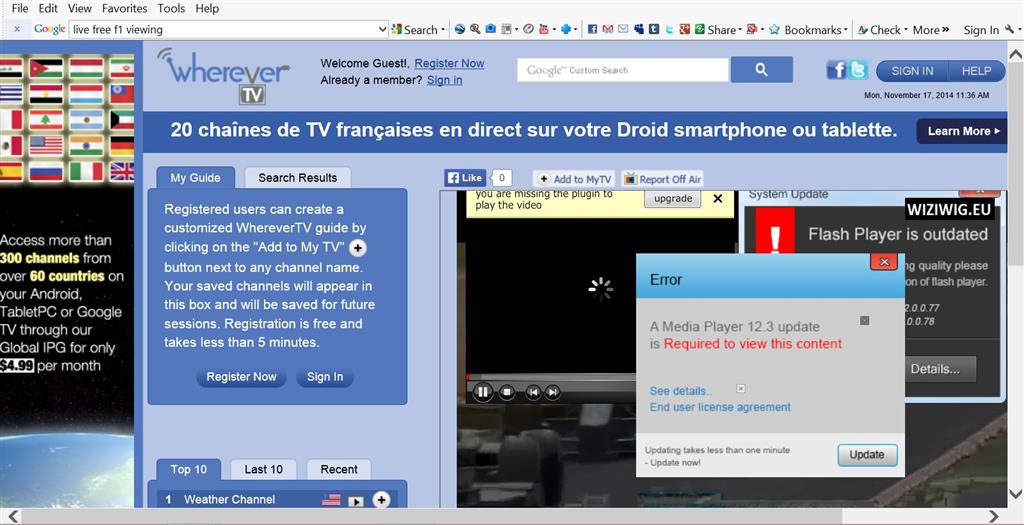This screenshot has height=525, width=1024.
Task: Click the WhereverTV Twitter icon
Action: 858,70
